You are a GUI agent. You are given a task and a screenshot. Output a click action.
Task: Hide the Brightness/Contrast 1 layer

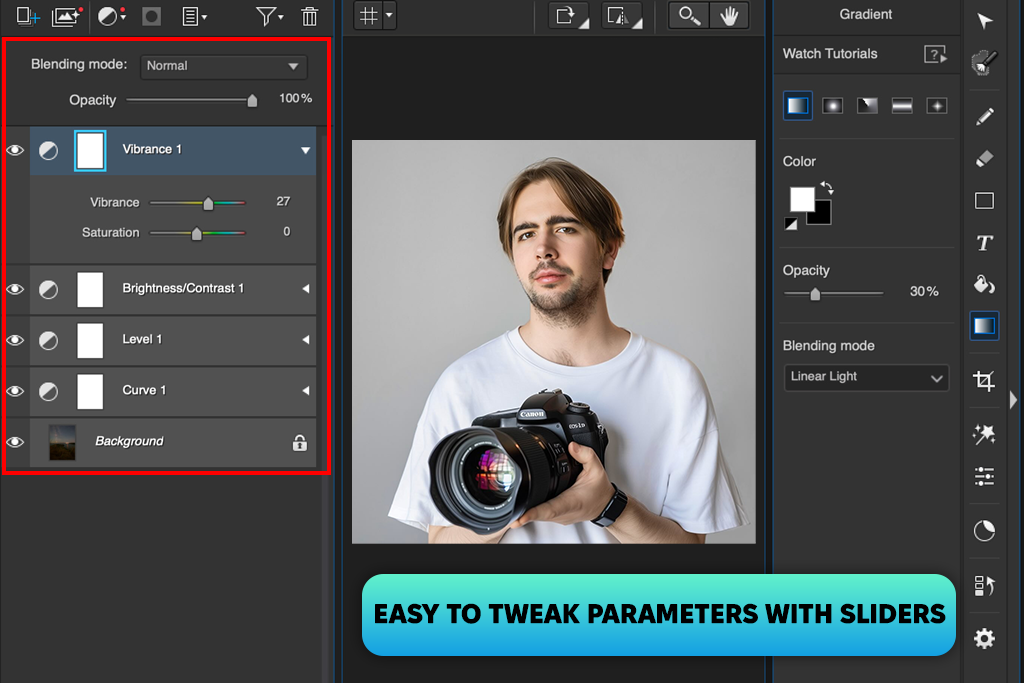(x=15, y=289)
